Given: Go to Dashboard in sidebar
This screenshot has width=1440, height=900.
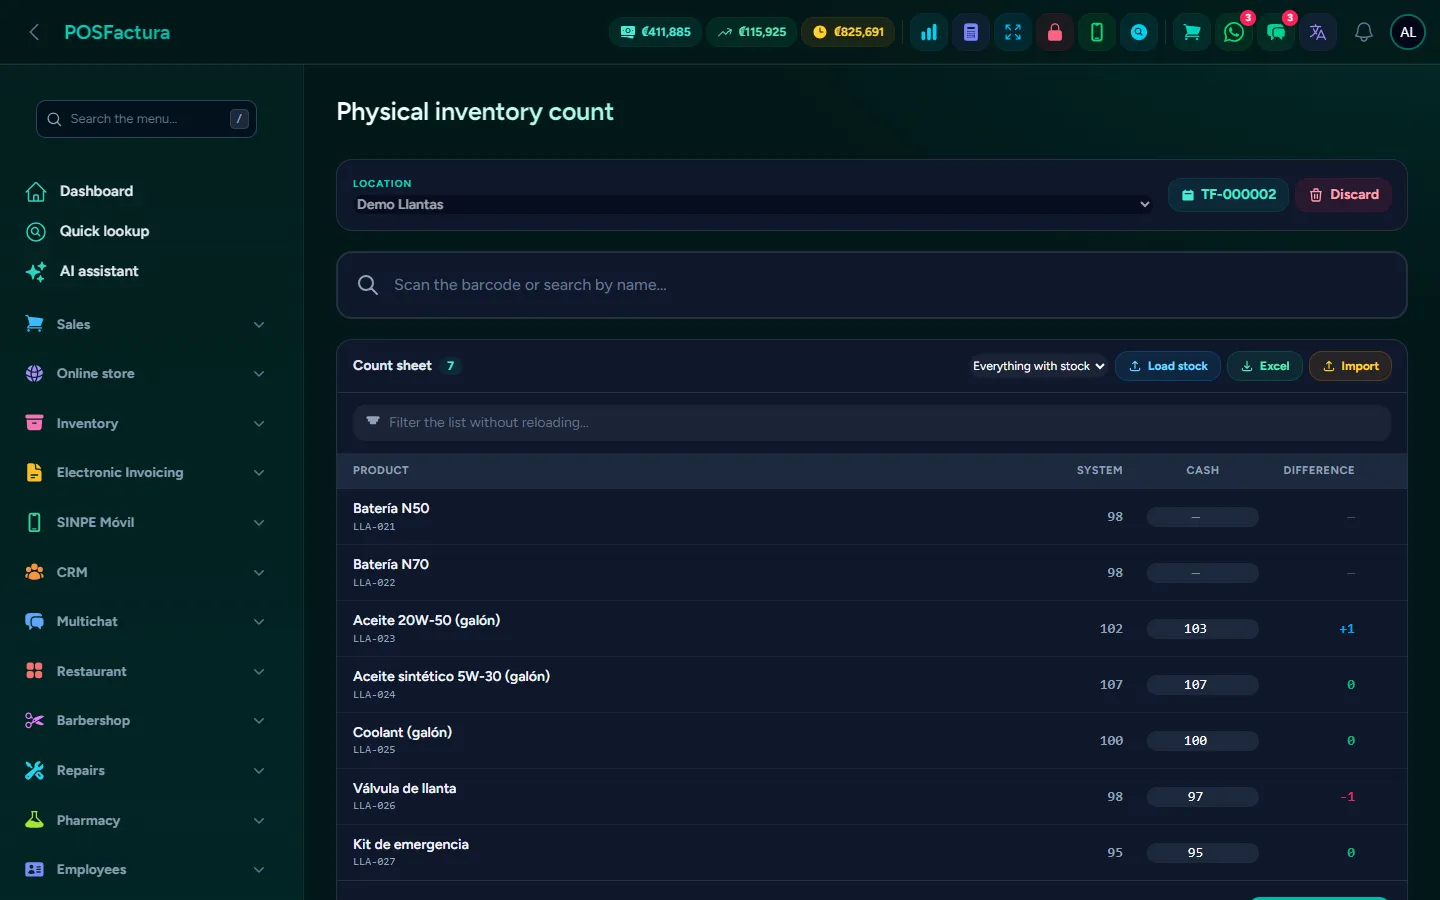Looking at the screenshot, I should click(96, 191).
